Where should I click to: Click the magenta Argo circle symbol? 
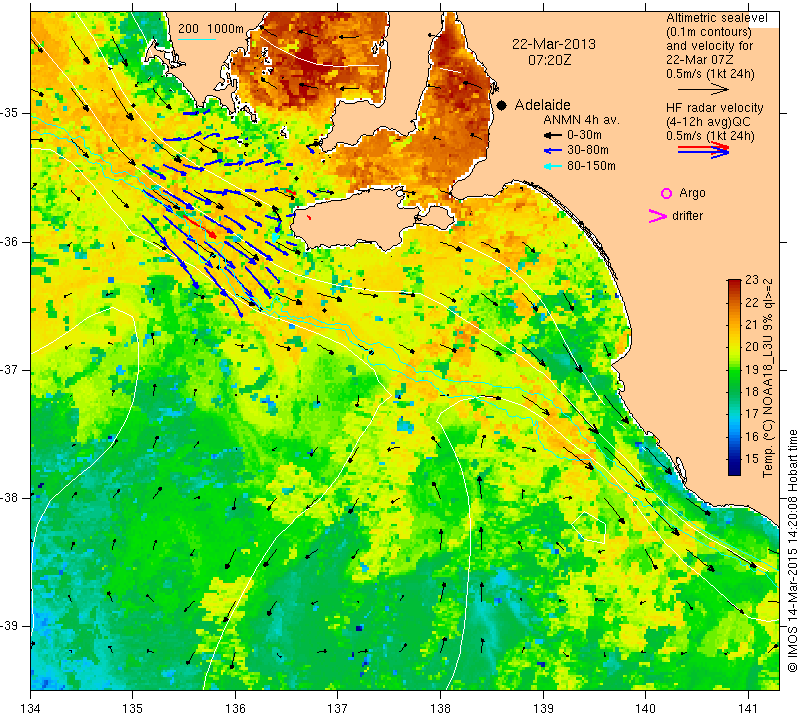point(666,193)
